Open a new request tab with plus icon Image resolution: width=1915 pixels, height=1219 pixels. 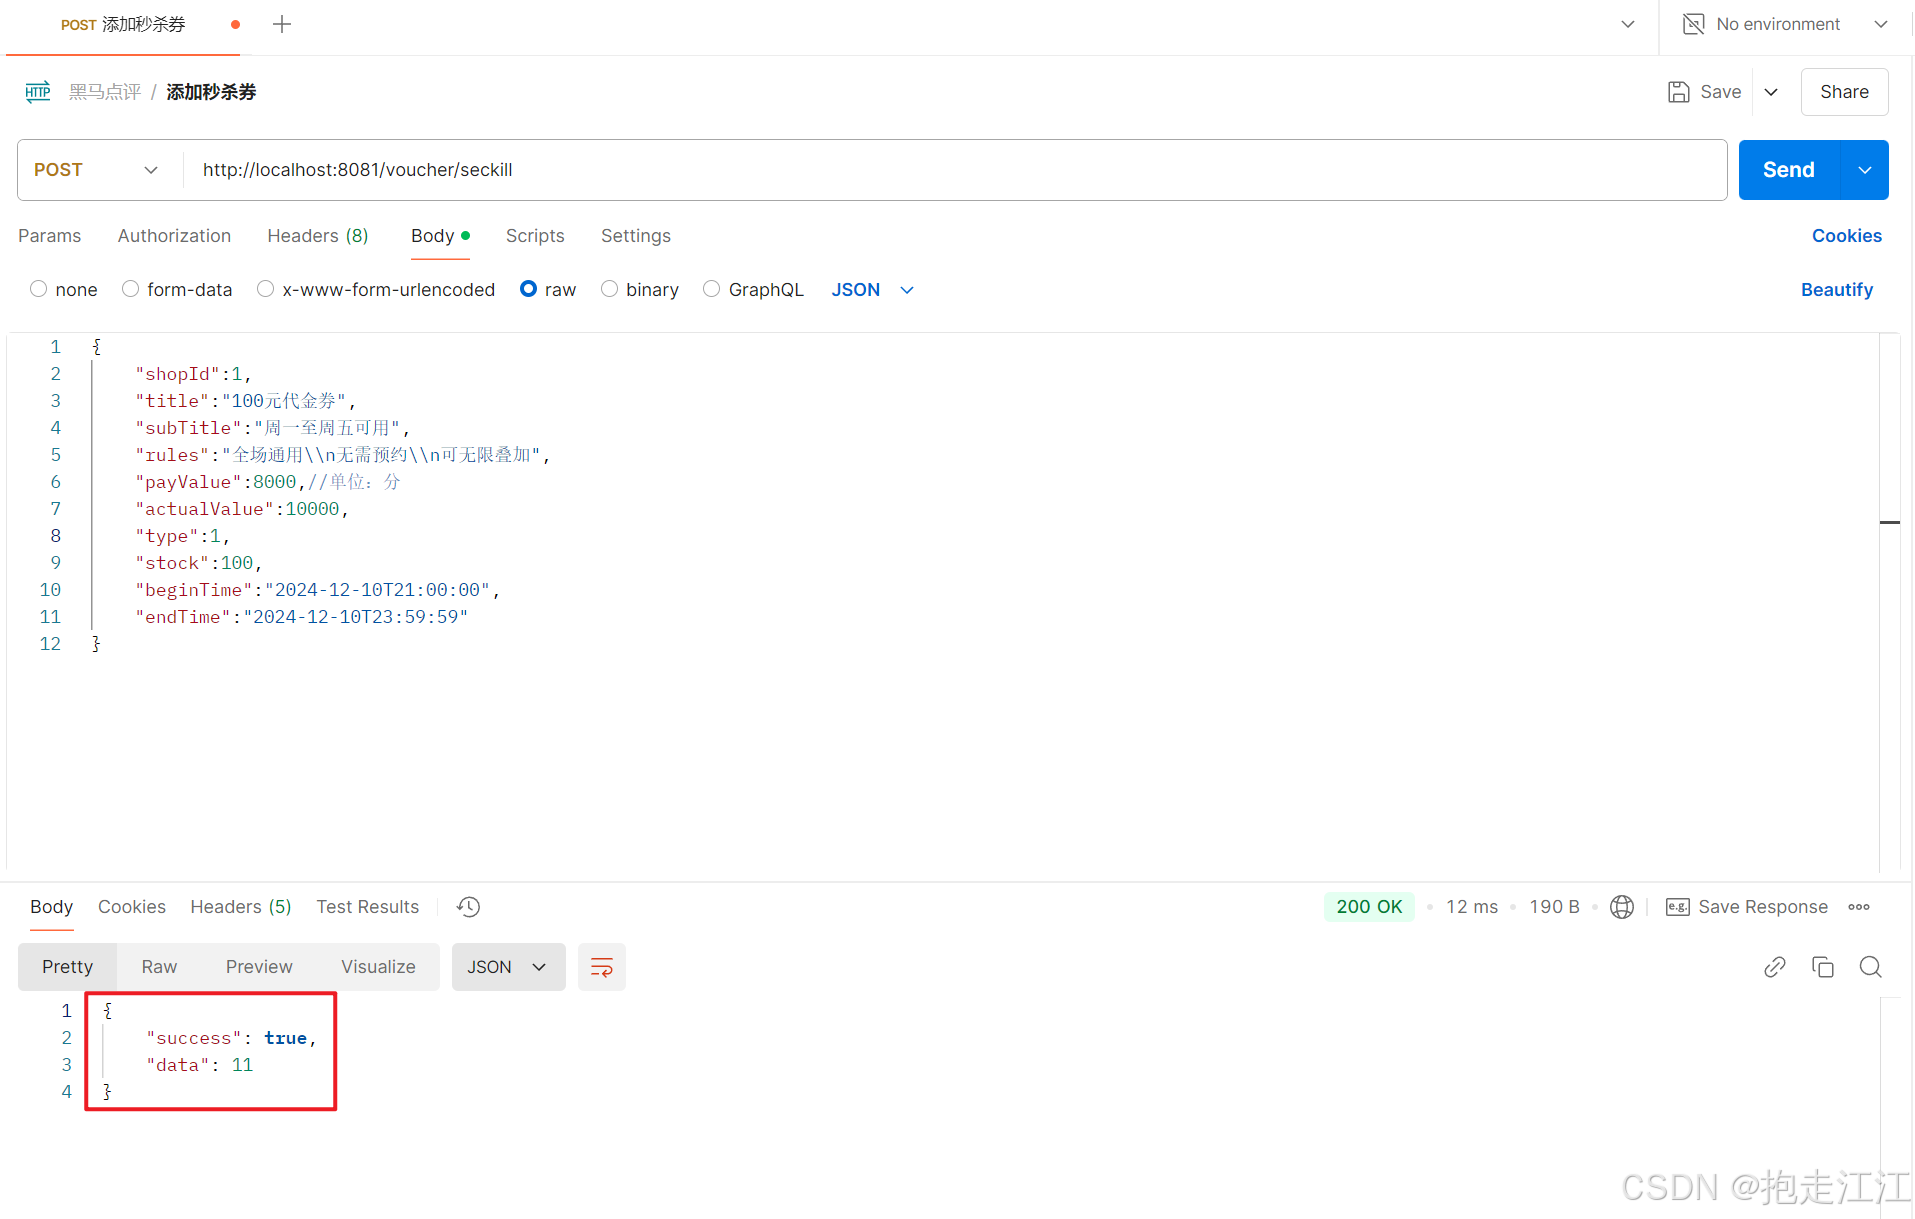click(x=282, y=24)
